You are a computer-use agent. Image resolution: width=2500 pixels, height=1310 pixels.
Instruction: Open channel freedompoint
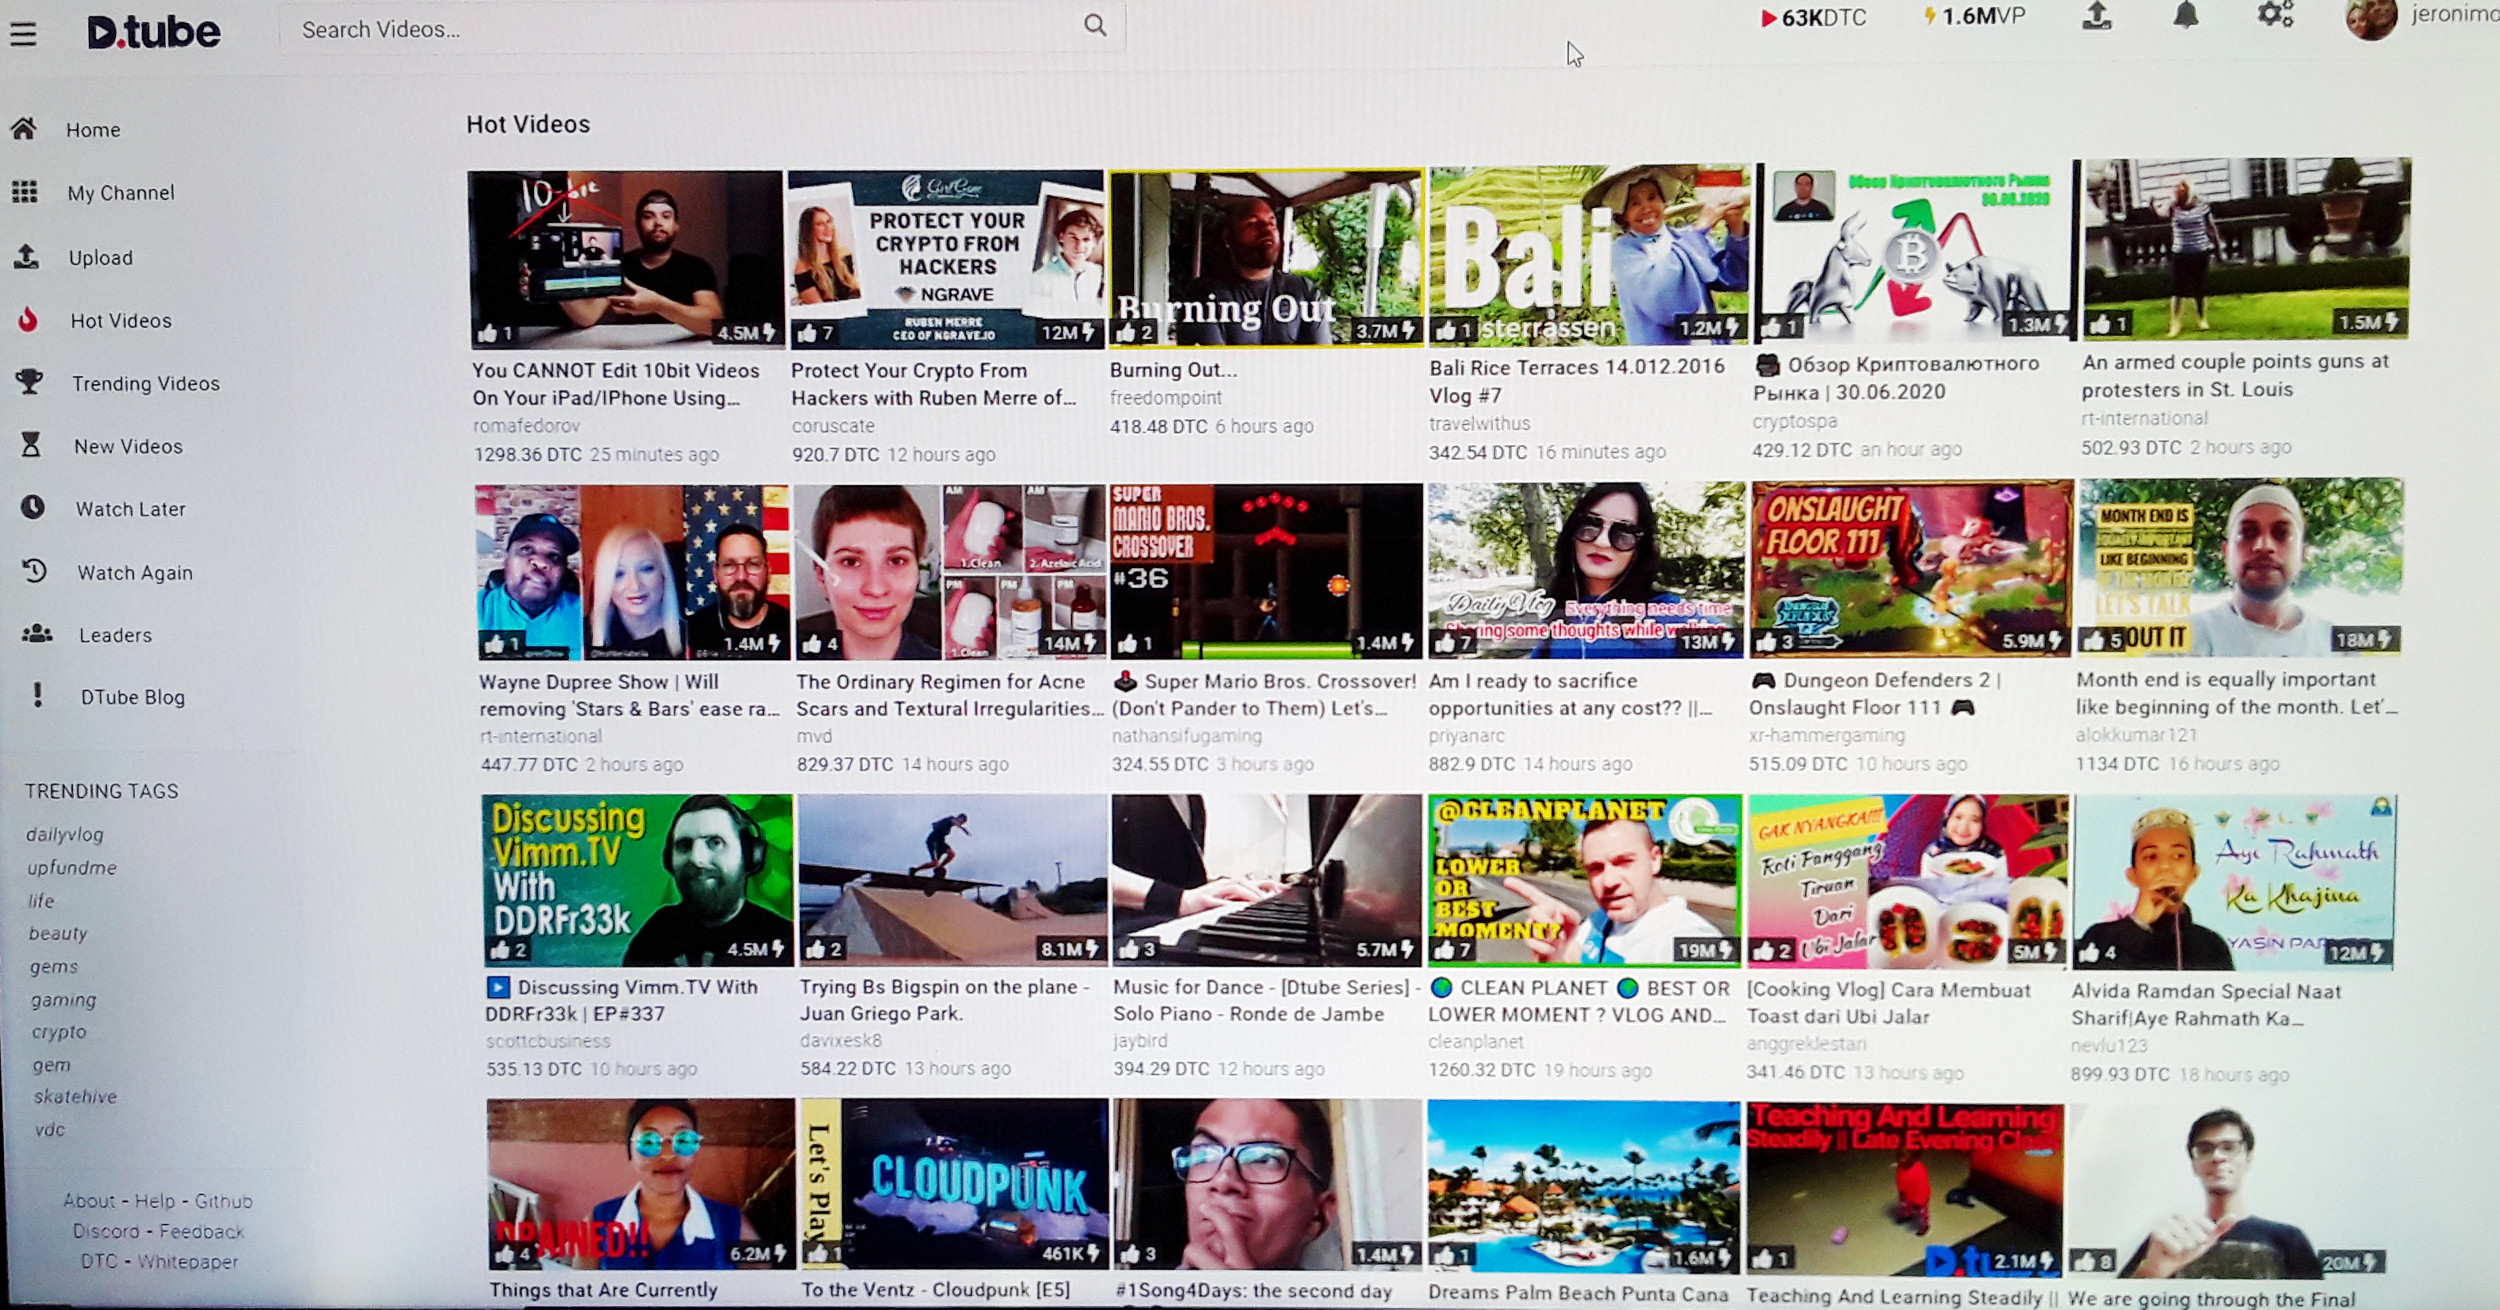coord(1166,397)
